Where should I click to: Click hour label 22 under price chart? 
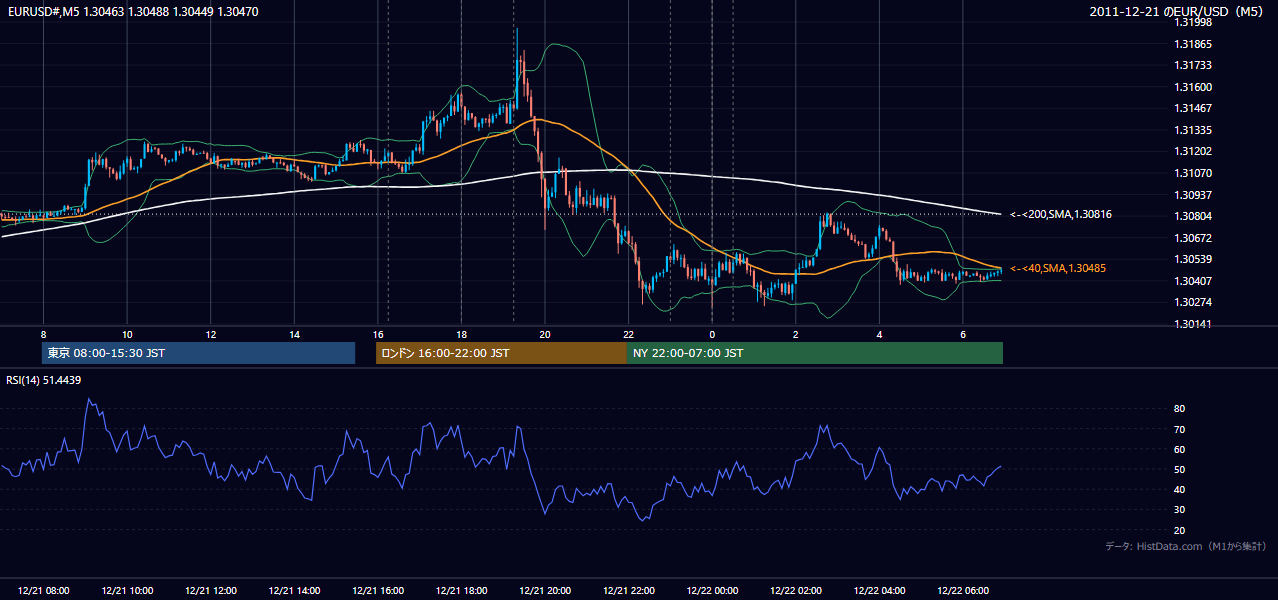(628, 334)
